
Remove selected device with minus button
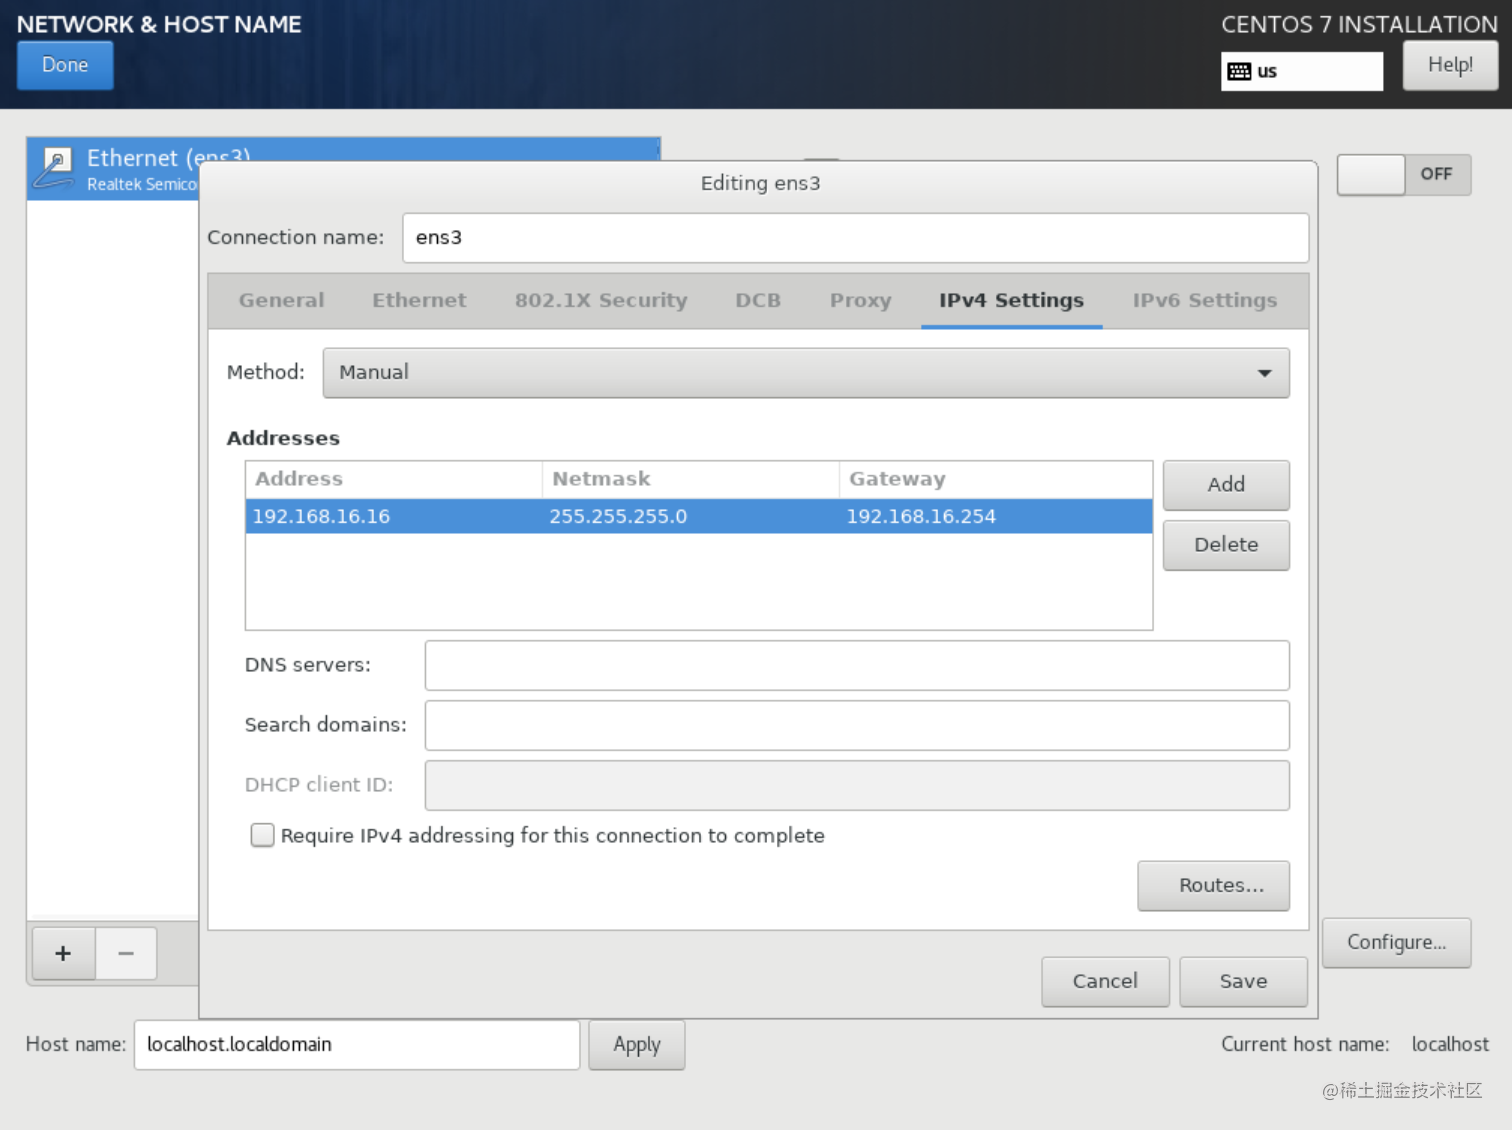(126, 953)
